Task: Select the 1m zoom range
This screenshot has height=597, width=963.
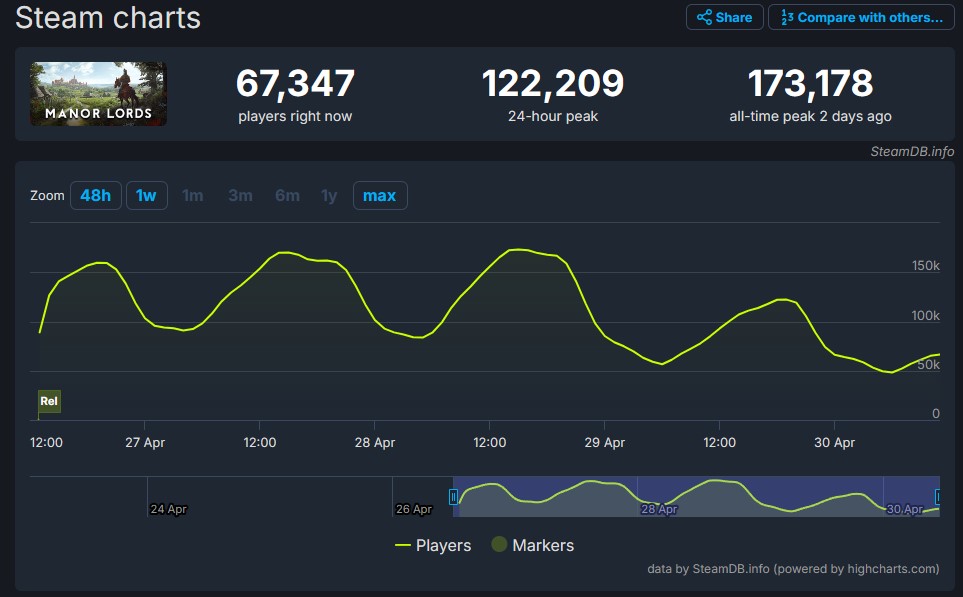Action: coord(193,195)
